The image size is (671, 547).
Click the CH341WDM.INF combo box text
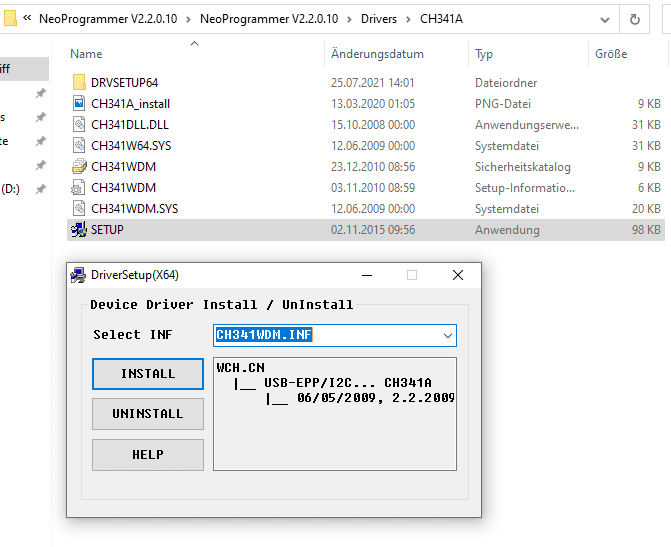[x=264, y=335]
